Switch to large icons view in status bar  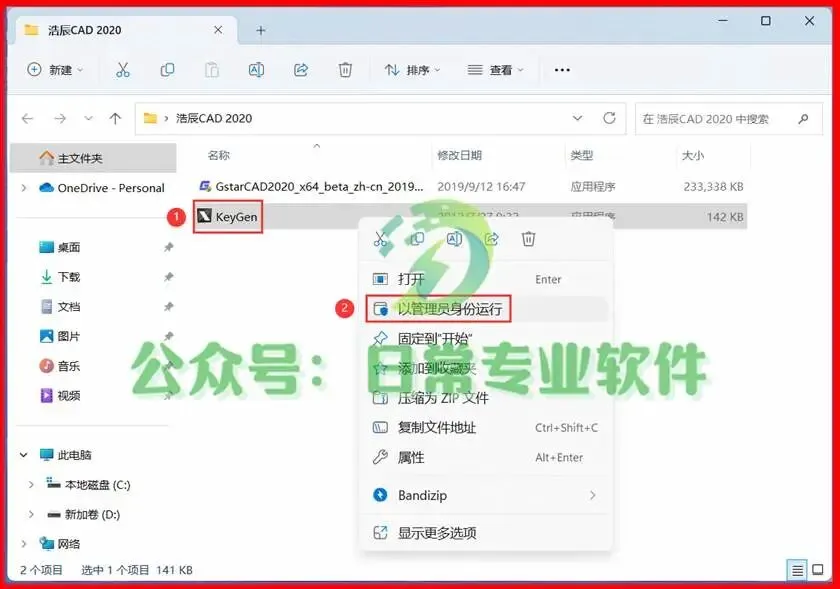click(x=818, y=570)
